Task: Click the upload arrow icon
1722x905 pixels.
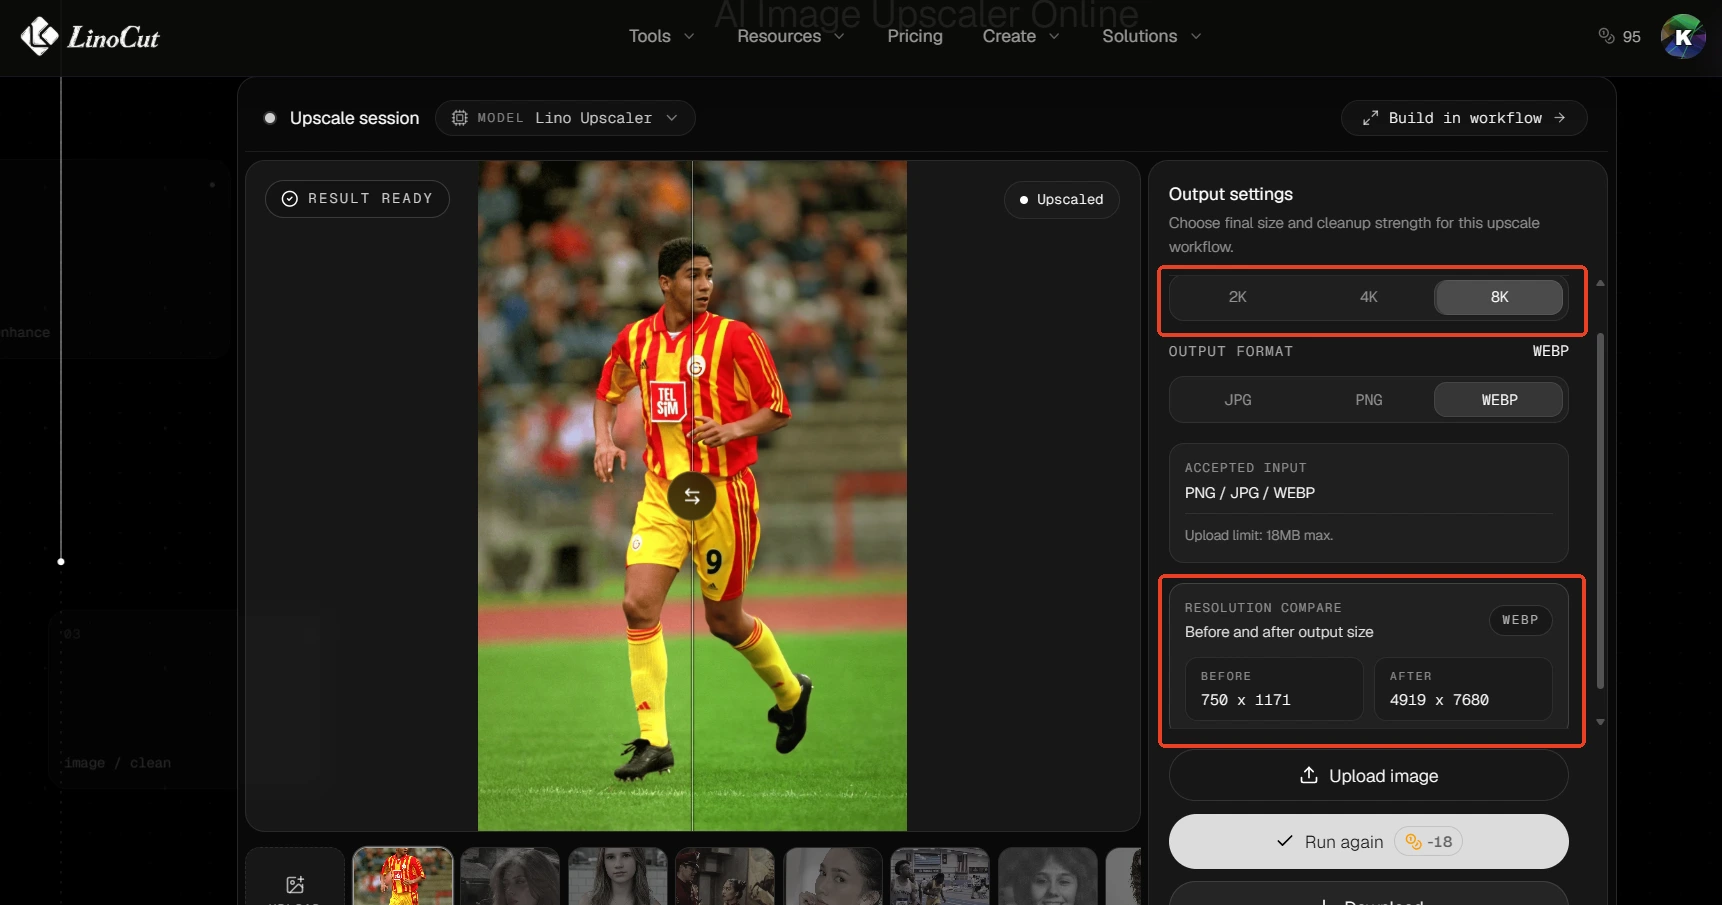Action: click(1308, 775)
